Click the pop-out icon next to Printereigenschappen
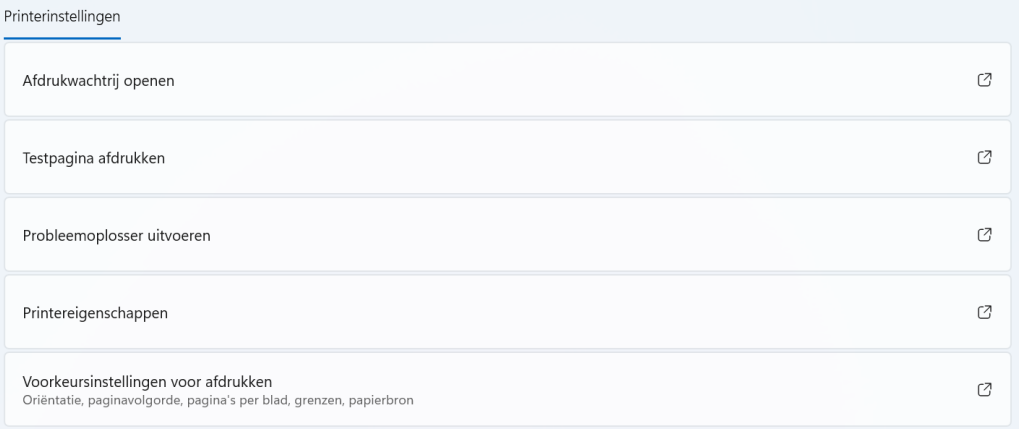This screenshot has width=1019, height=430. pyautogui.click(x=984, y=312)
